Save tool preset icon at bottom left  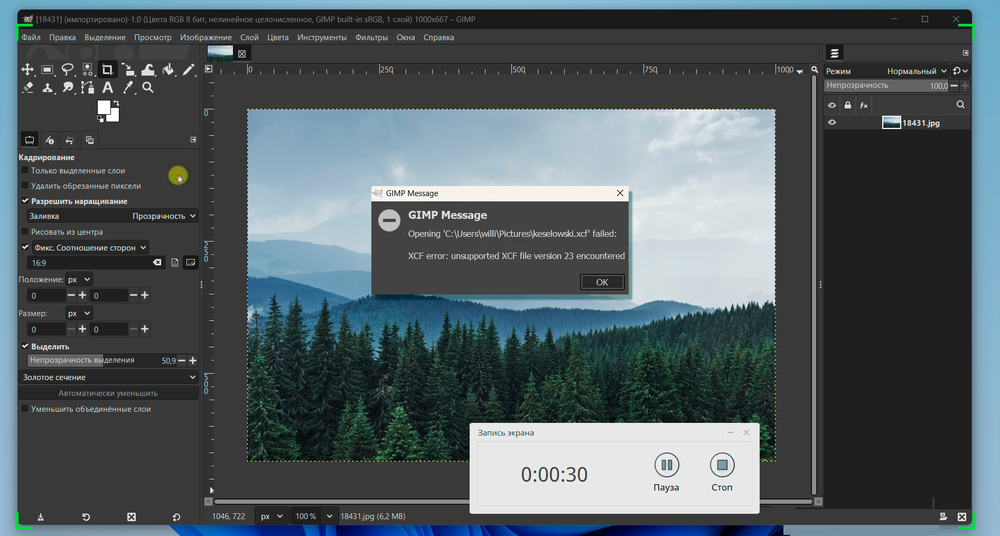(40, 517)
